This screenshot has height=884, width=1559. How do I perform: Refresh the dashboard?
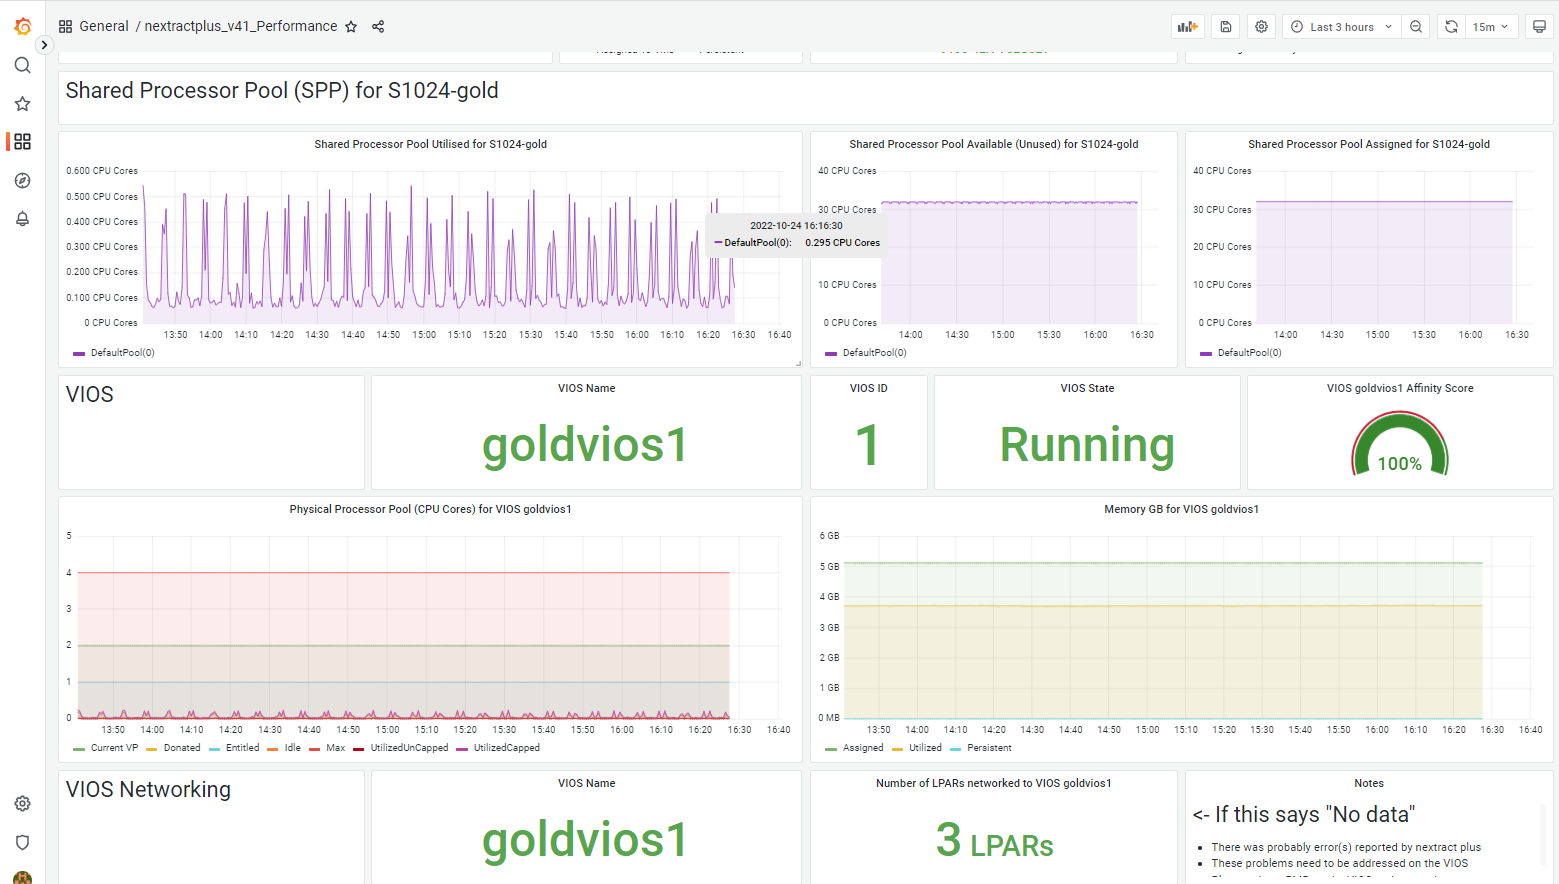[x=1451, y=27]
